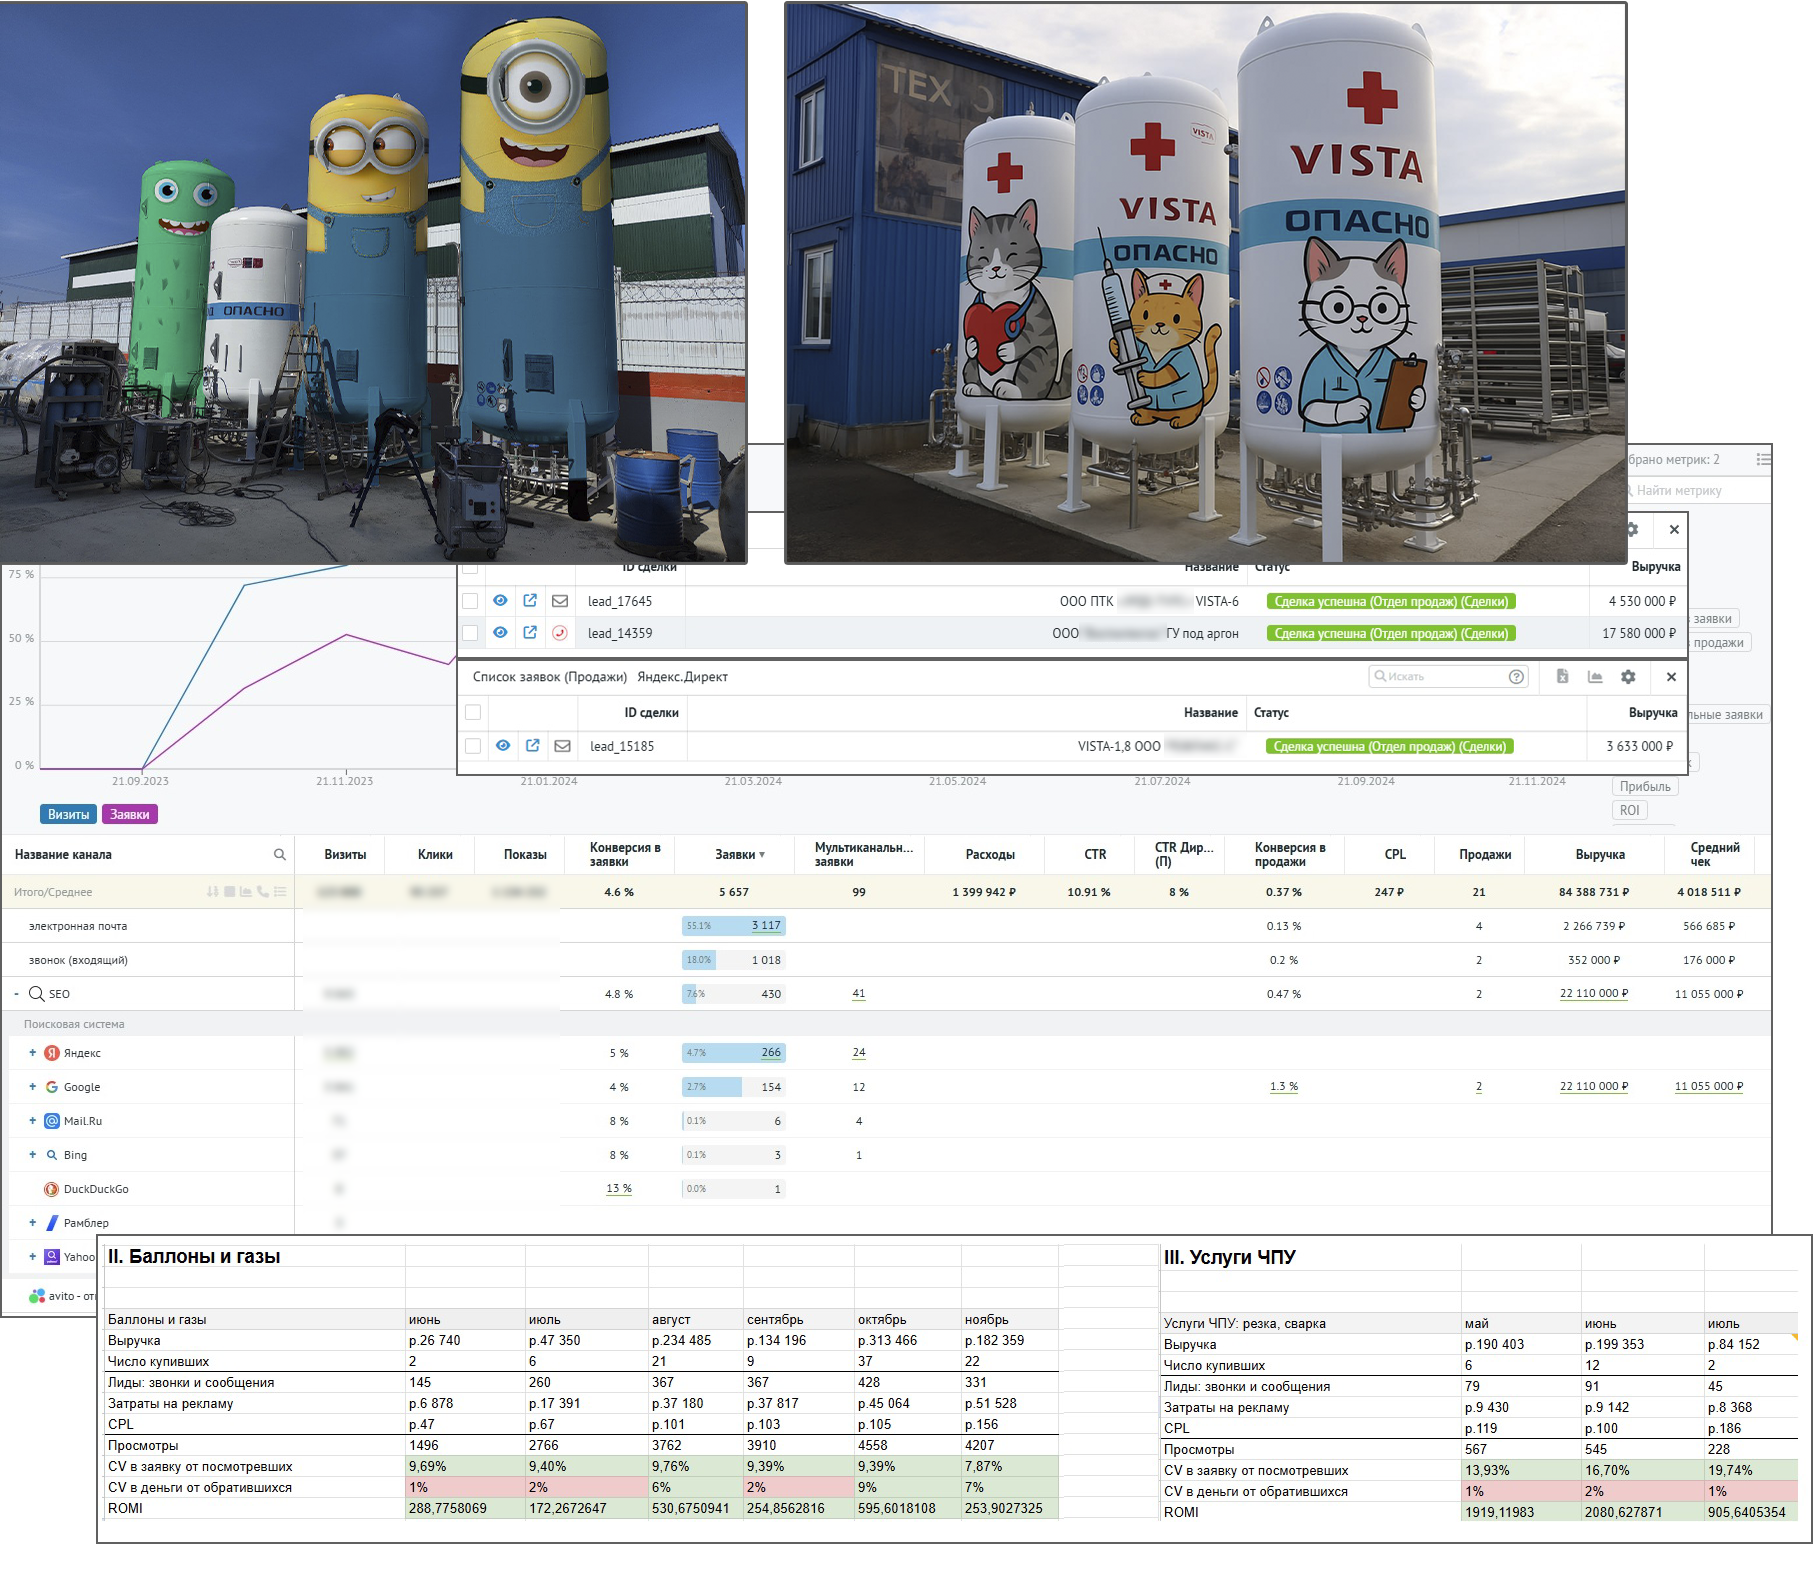1813x1569 pixels.
Task: Toggle the Визиты chart series button
Action: [68, 815]
